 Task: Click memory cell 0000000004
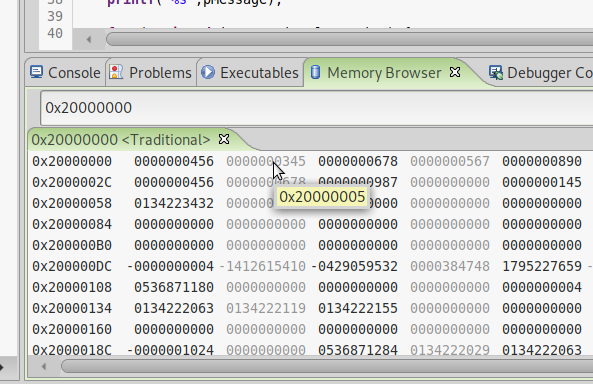(x=542, y=288)
